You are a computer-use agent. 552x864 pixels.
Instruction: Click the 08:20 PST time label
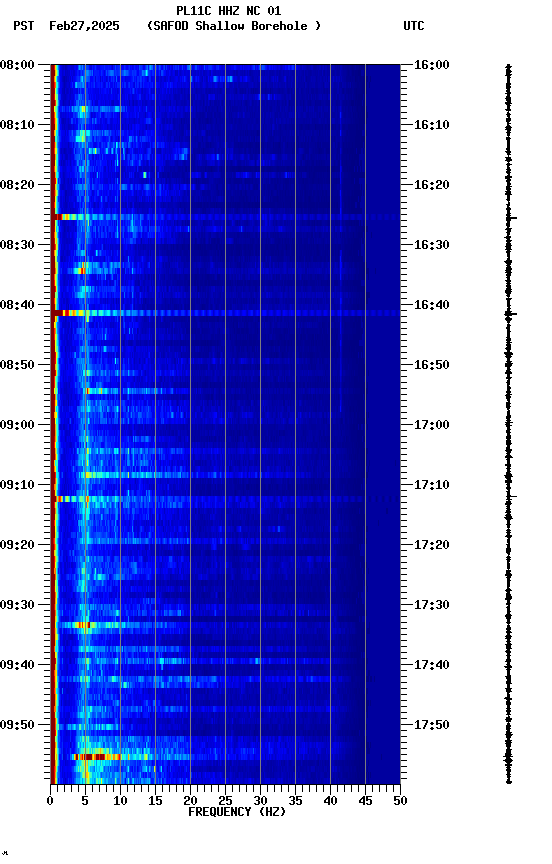point(17,185)
